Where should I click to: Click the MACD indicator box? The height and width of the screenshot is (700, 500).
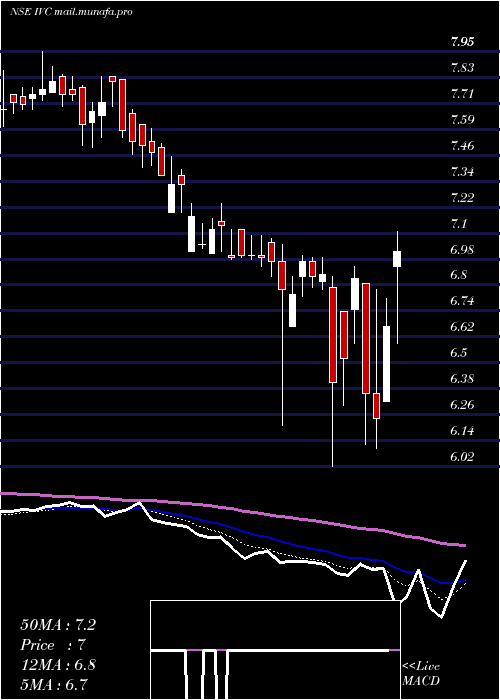[x=275, y=650]
